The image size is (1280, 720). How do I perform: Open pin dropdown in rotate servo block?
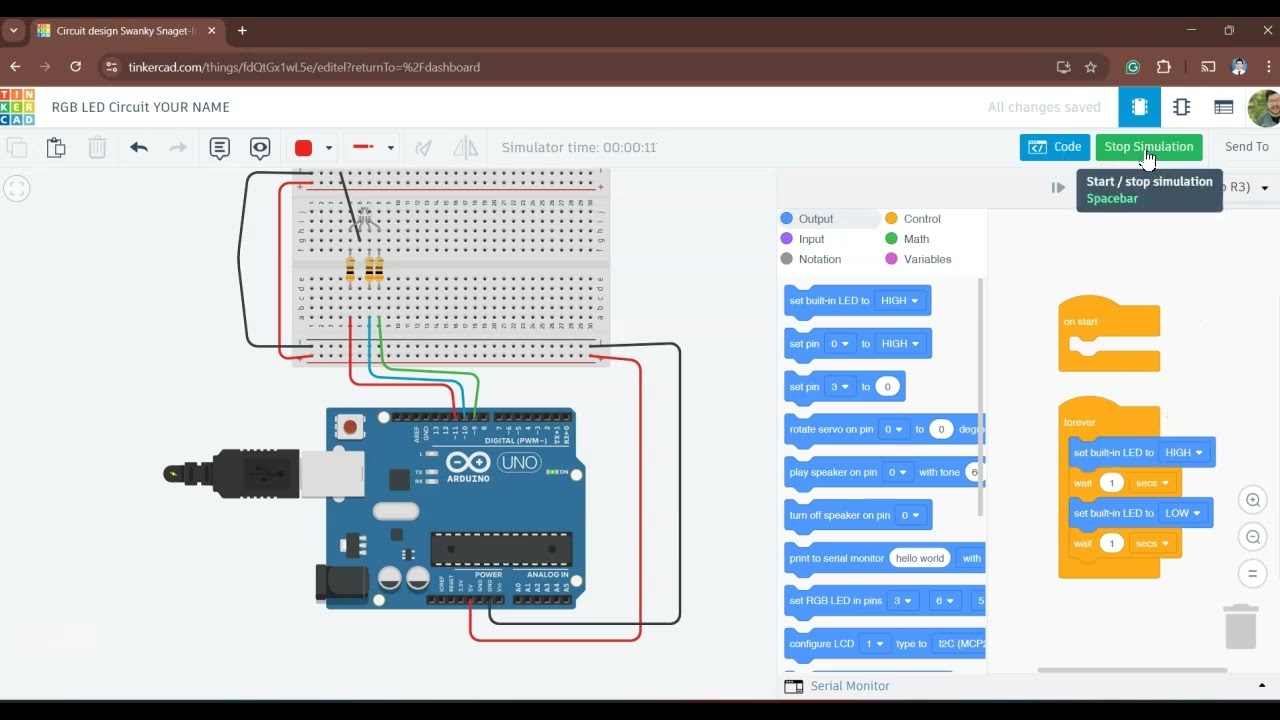tap(893, 430)
